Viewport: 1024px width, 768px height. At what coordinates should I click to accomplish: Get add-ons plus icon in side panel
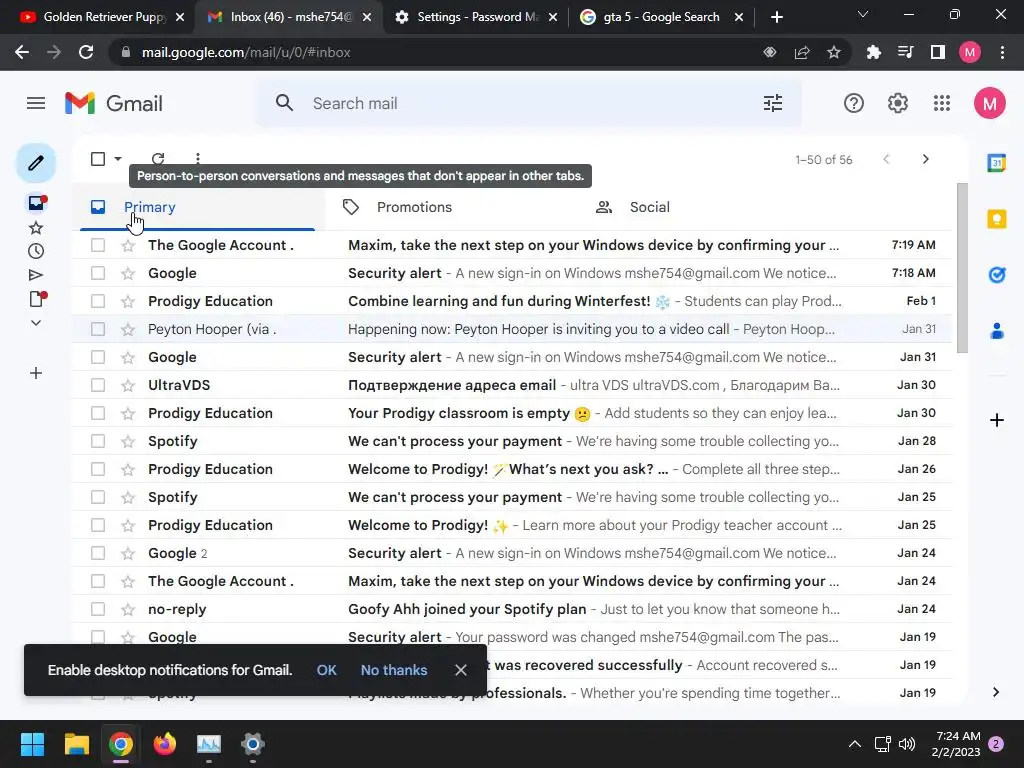pyautogui.click(x=997, y=420)
